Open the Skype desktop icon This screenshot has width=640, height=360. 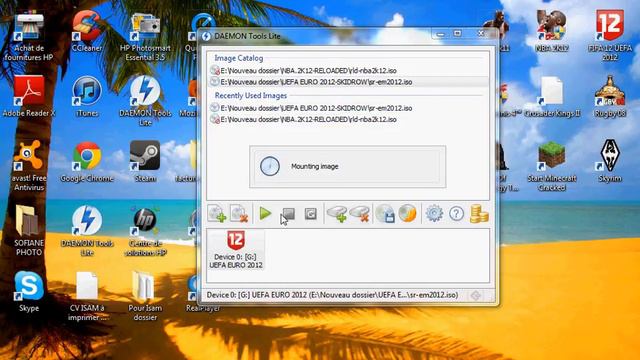click(x=29, y=292)
